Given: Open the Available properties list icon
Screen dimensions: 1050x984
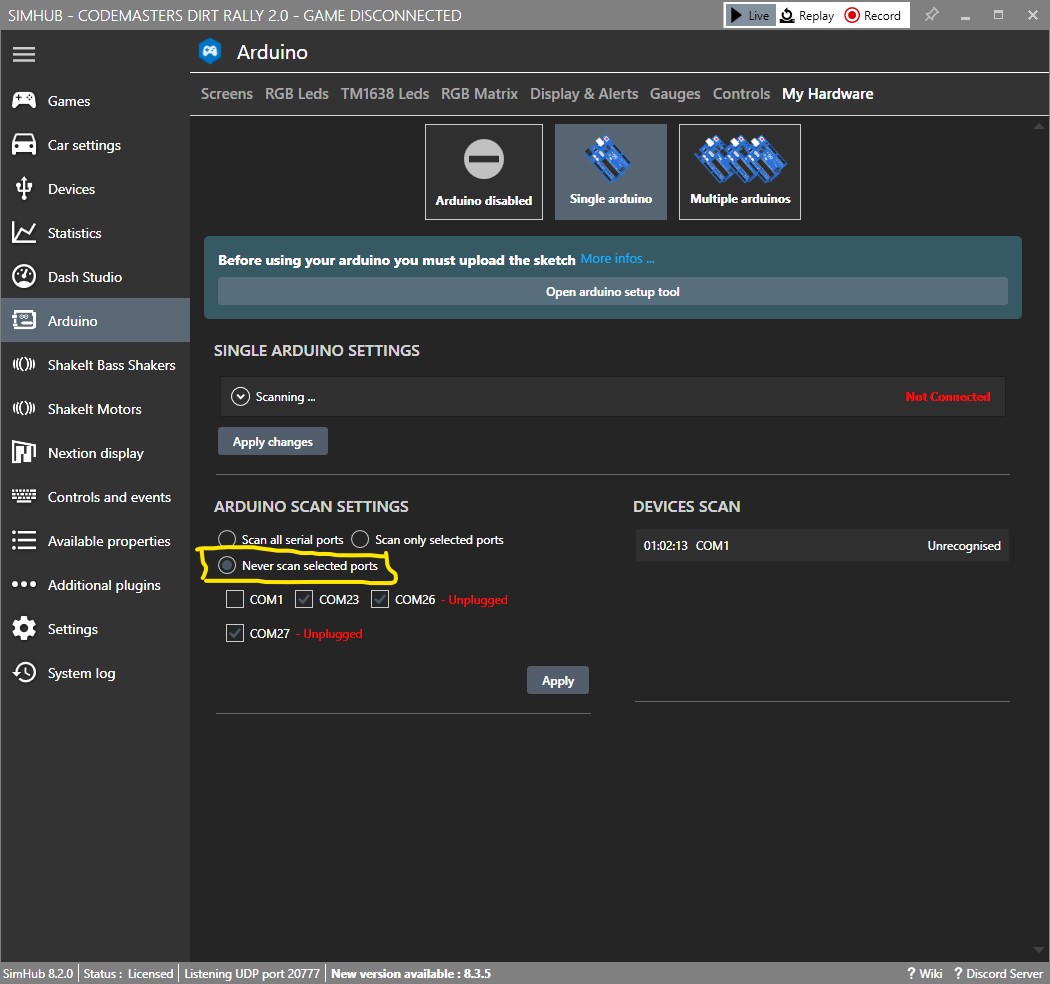Looking at the screenshot, I should click(x=24, y=541).
